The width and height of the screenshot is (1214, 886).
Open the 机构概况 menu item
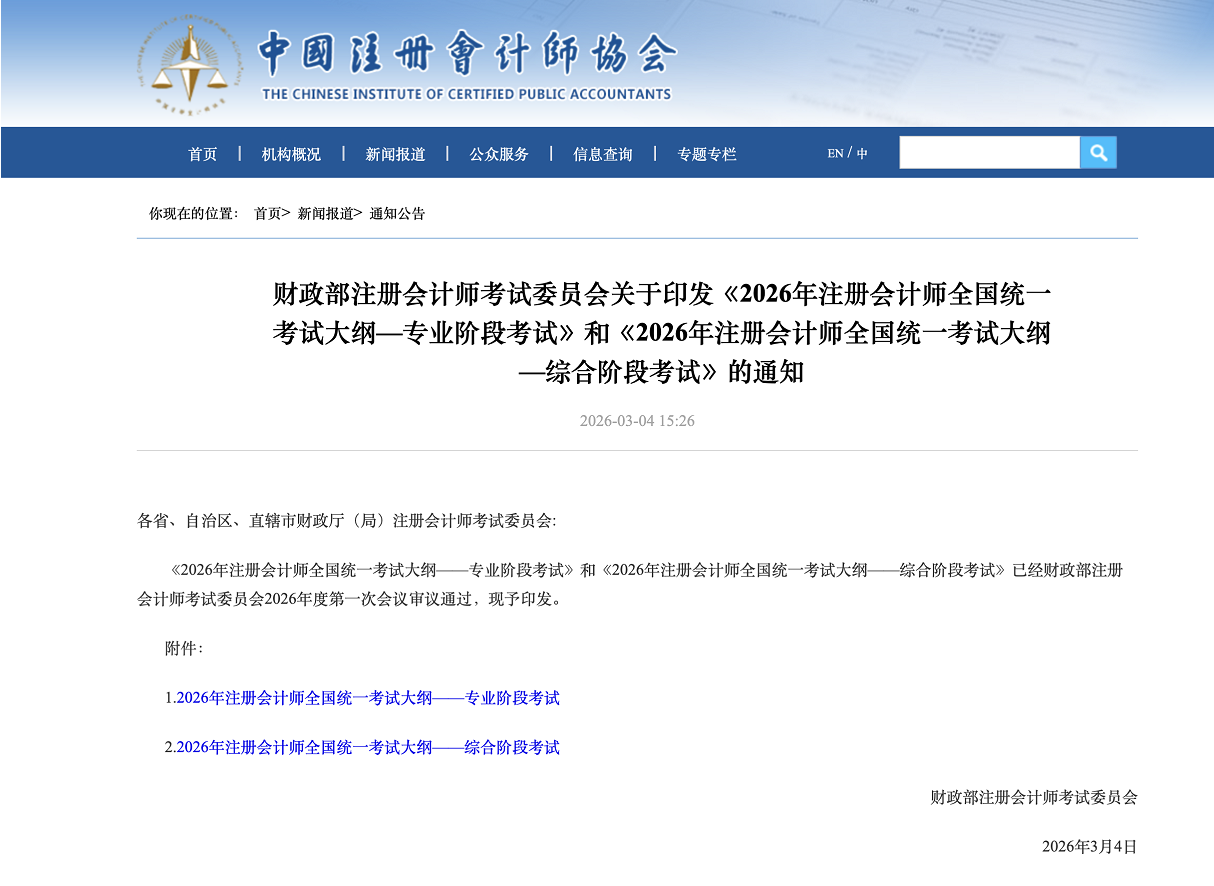[291, 154]
